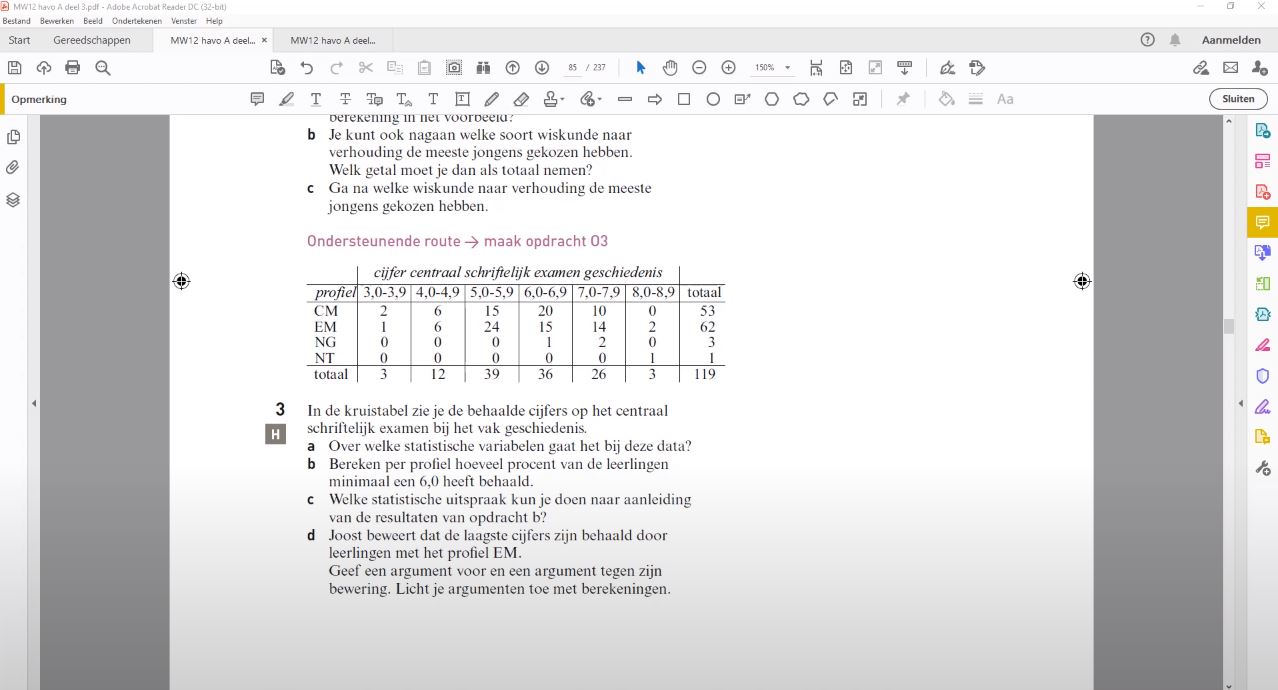This screenshot has width=1278, height=690.
Task: Click the cloud upload icon
Action: click(x=44, y=68)
